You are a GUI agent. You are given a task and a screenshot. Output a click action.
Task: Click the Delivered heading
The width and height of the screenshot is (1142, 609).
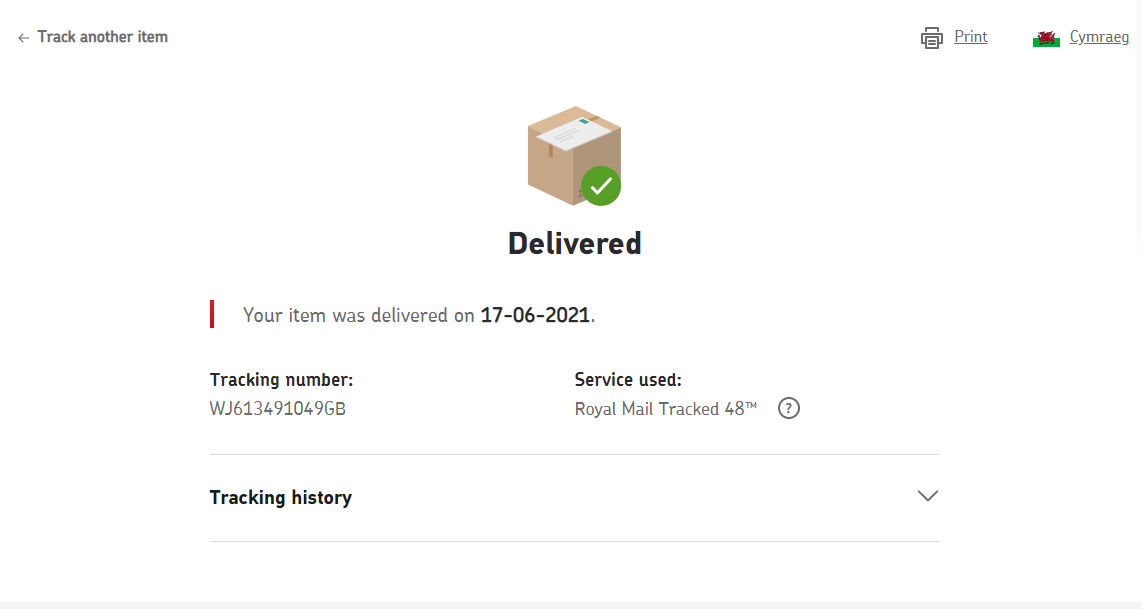574,243
